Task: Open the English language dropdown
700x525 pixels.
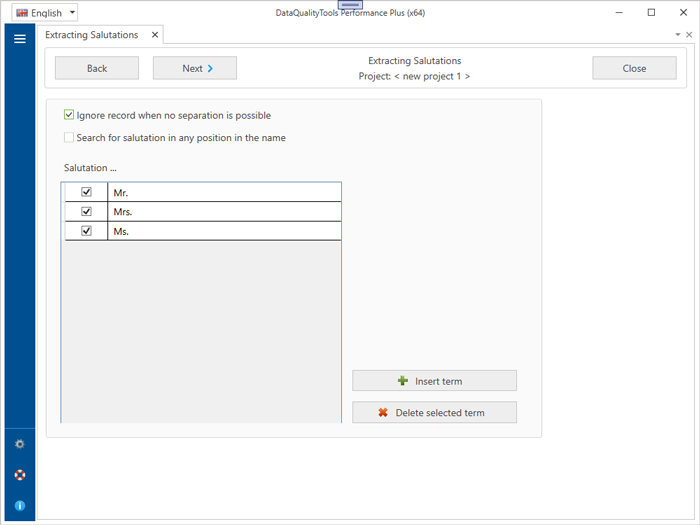Action: pyautogui.click(x=45, y=13)
